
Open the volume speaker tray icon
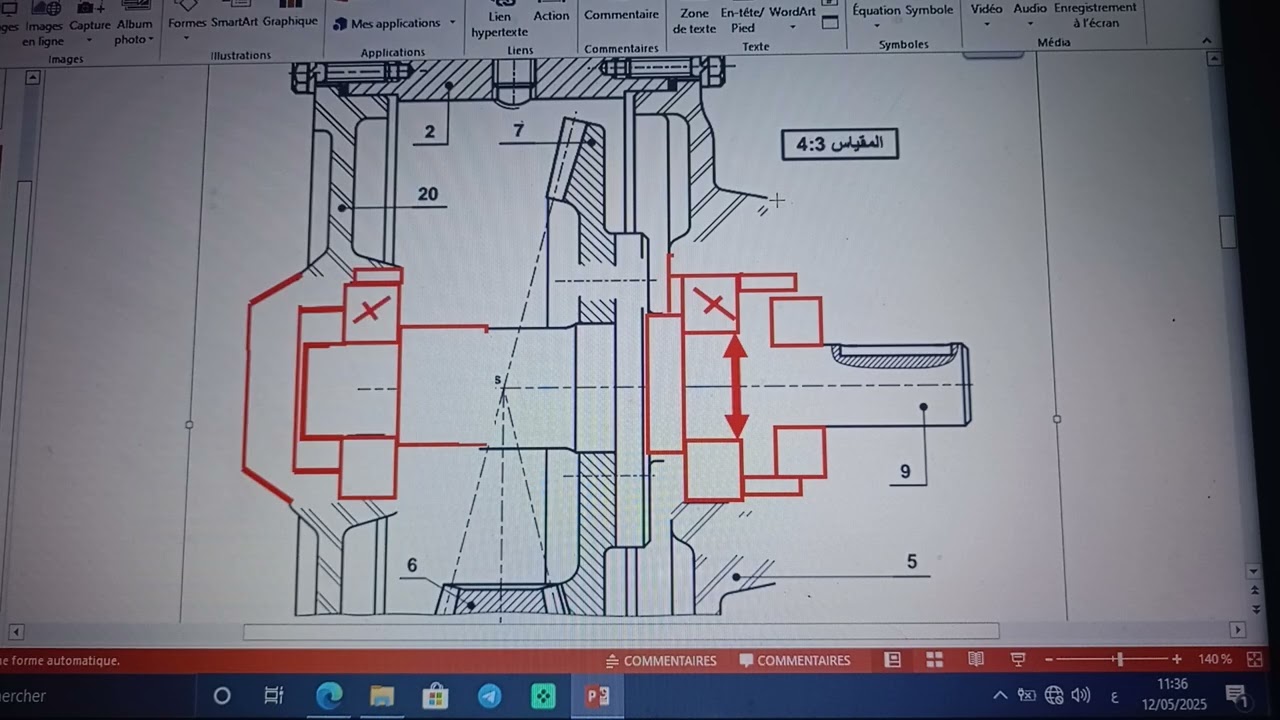pyautogui.click(x=1081, y=696)
